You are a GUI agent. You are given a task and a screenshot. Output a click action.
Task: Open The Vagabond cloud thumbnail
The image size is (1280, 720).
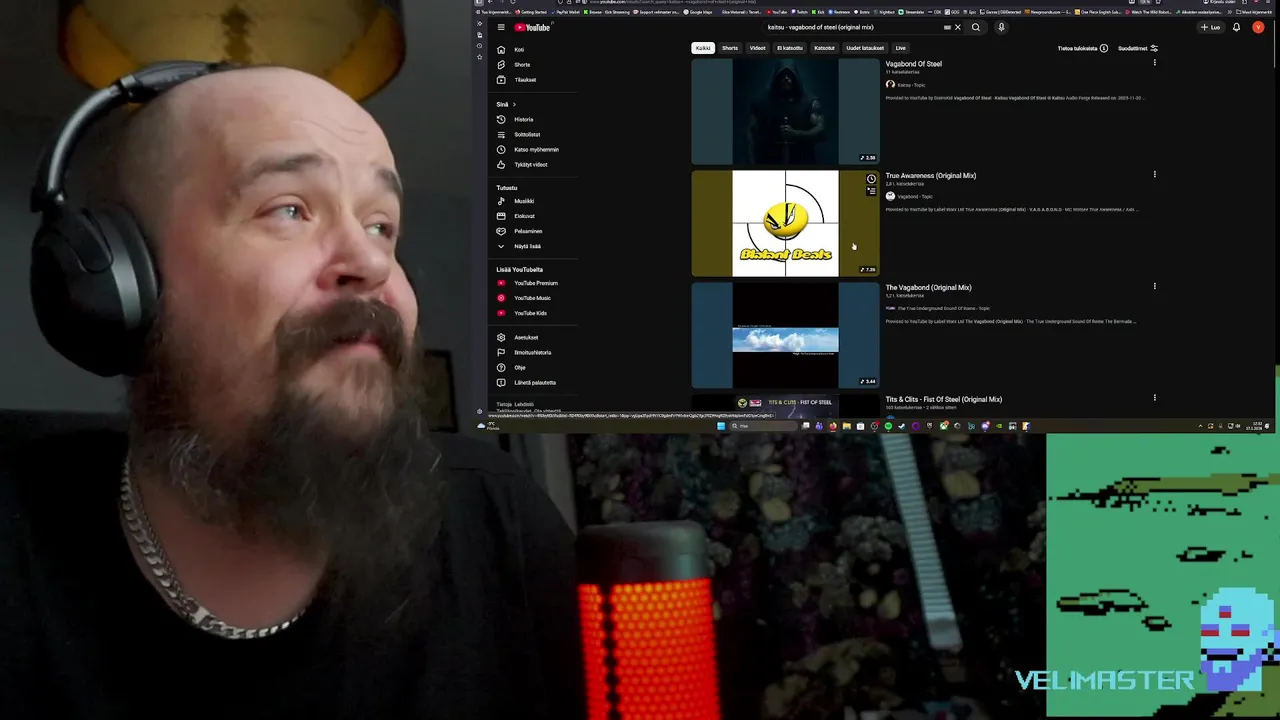click(785, 335)
